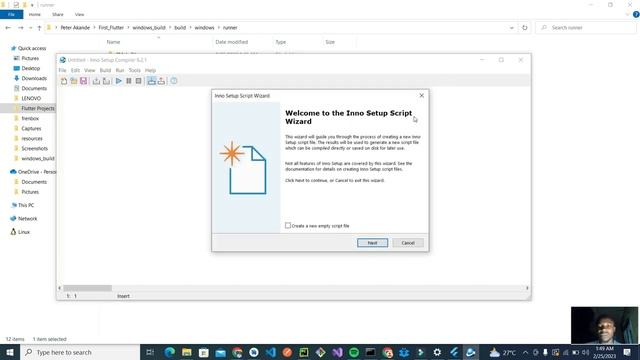Click the Stop Compile toolbar icon
Screen dimensions: 640x360
pyautogui.click(x=106, y=81)
